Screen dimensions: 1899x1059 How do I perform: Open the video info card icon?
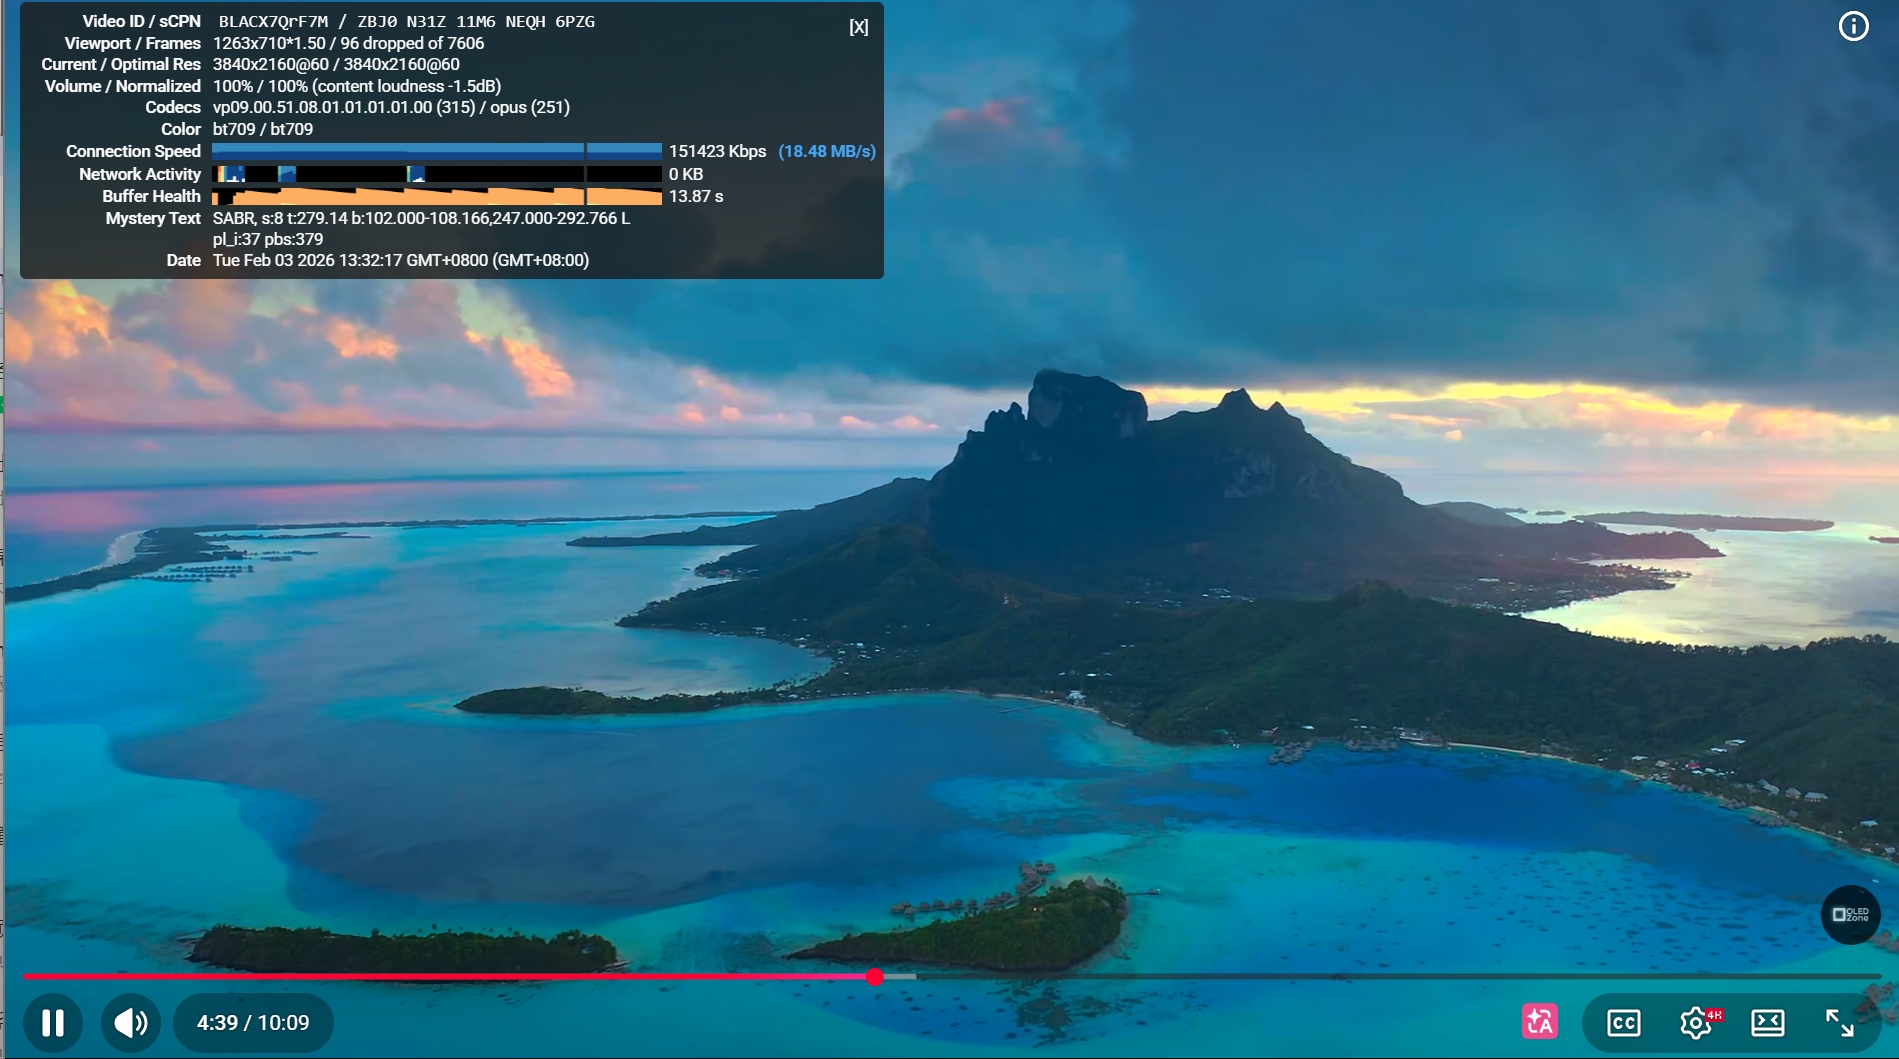click(x=1853, y=26)
